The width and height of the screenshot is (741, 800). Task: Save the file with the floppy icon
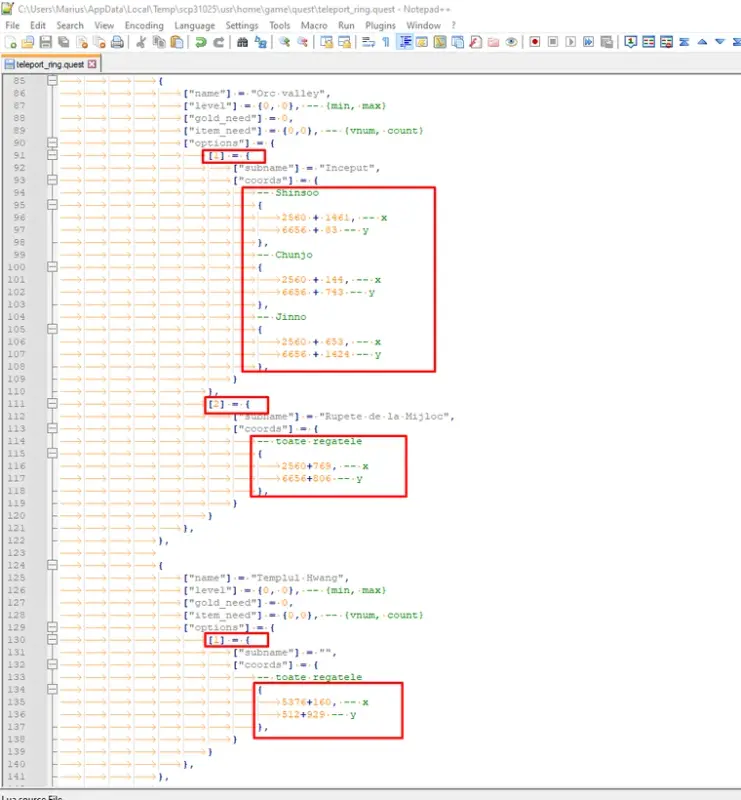click(46, 42)
